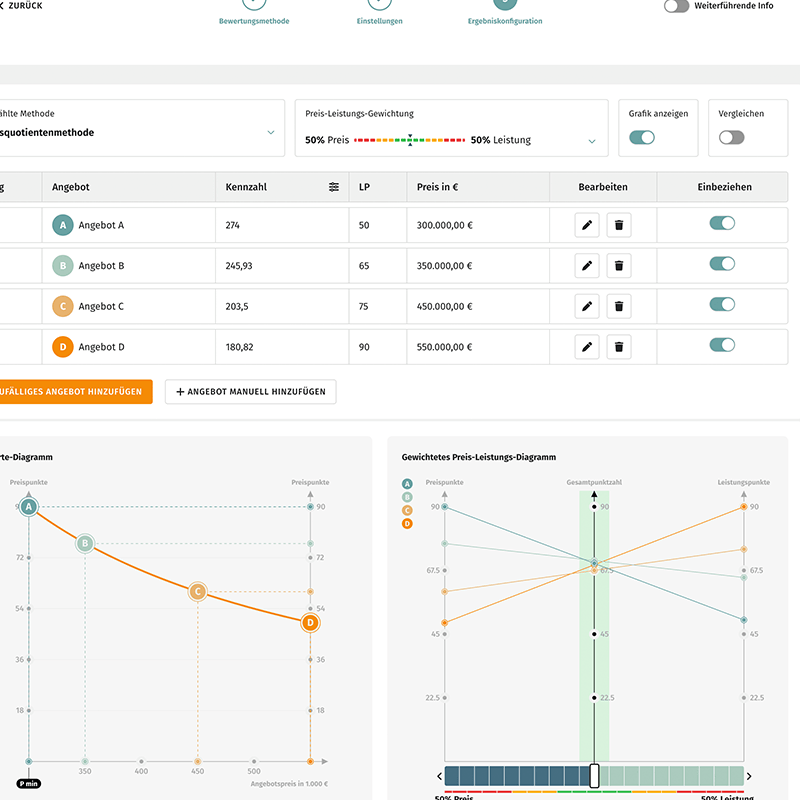Click right arrow of weighting slider
The image size is (800, 800).
point(750,776)
